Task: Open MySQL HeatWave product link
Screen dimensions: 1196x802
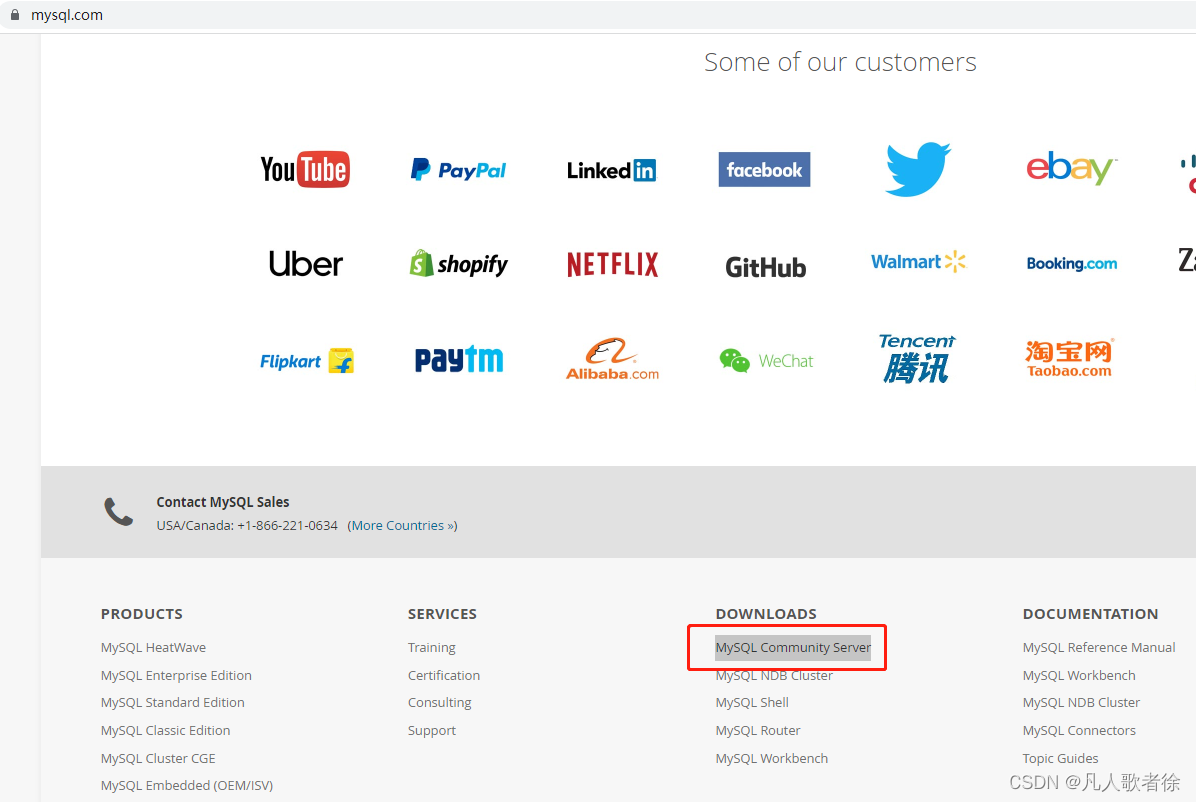Action: pyautogui.click(x=153, y=647)
